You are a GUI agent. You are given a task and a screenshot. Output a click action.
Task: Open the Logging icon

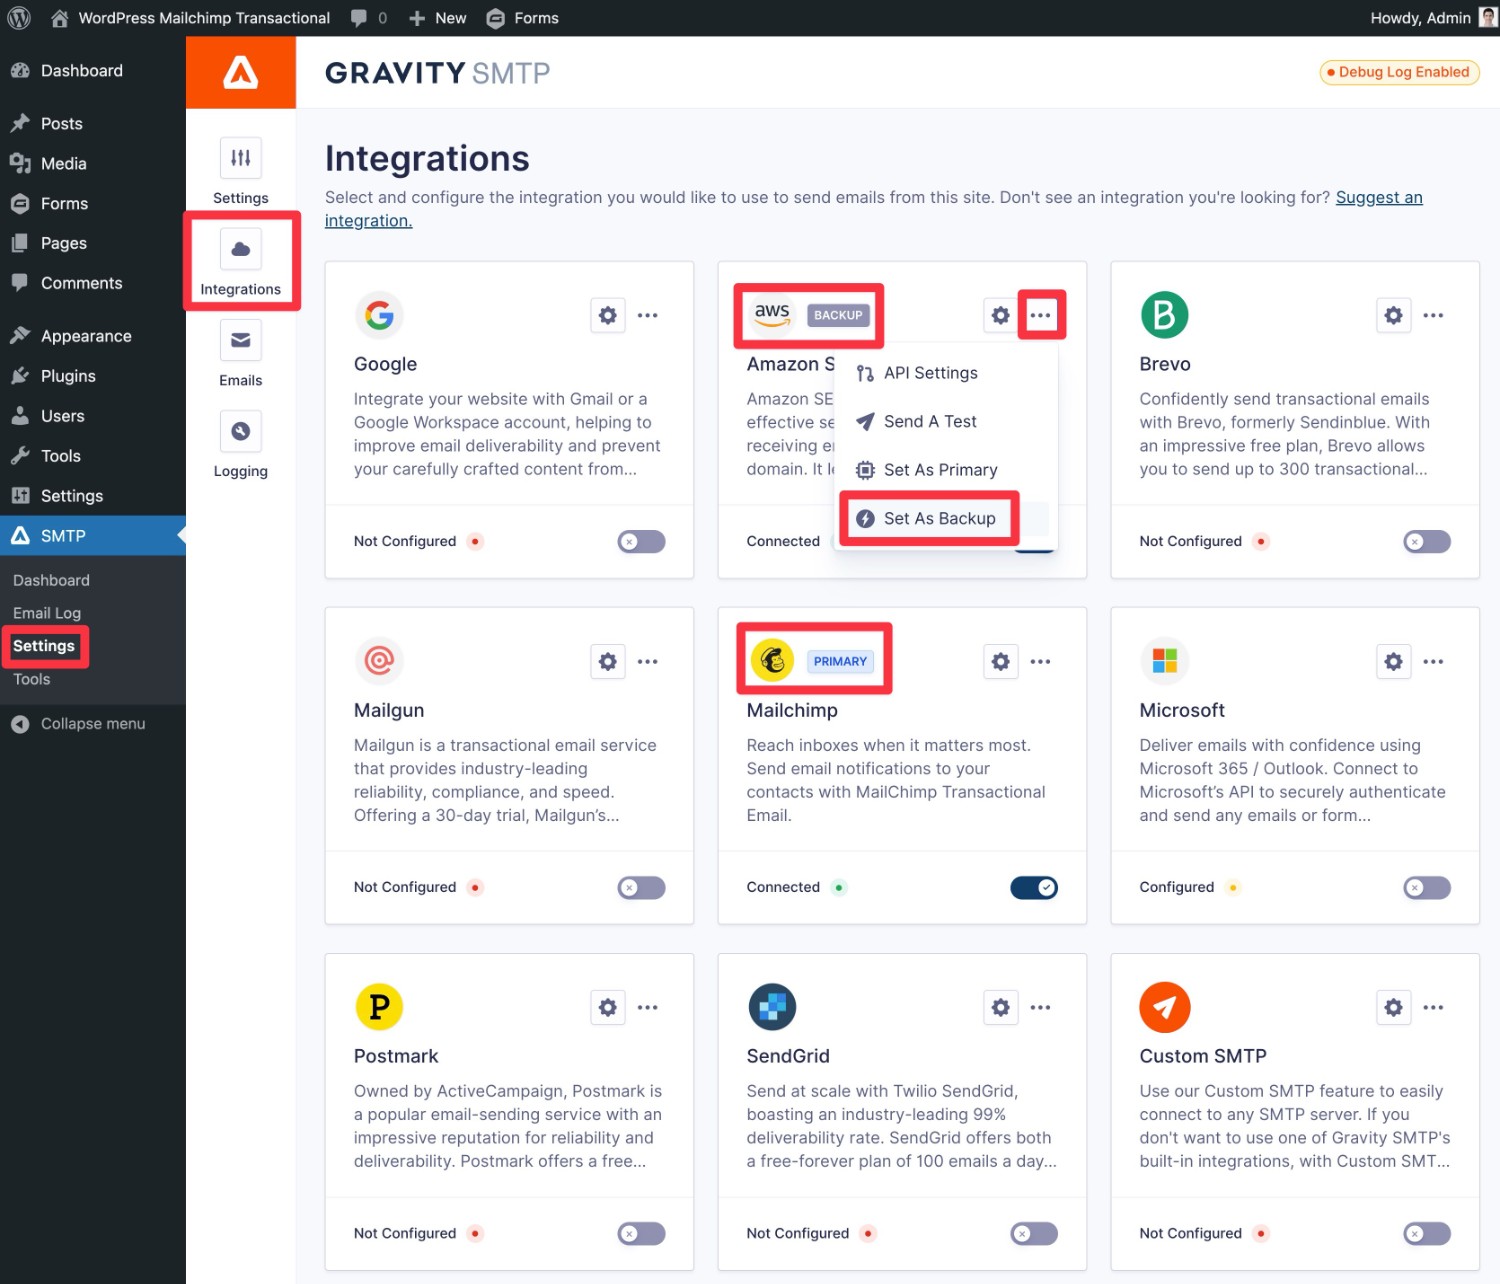point(241,431)
